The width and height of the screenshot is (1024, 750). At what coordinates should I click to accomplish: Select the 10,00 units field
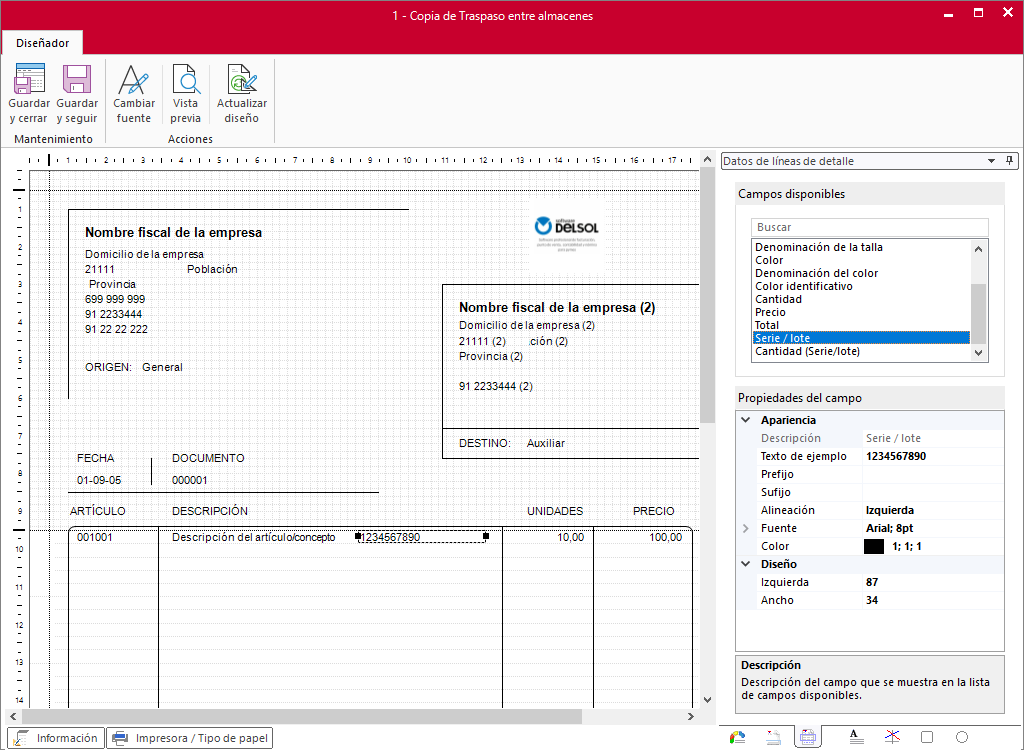pos(570,537)
